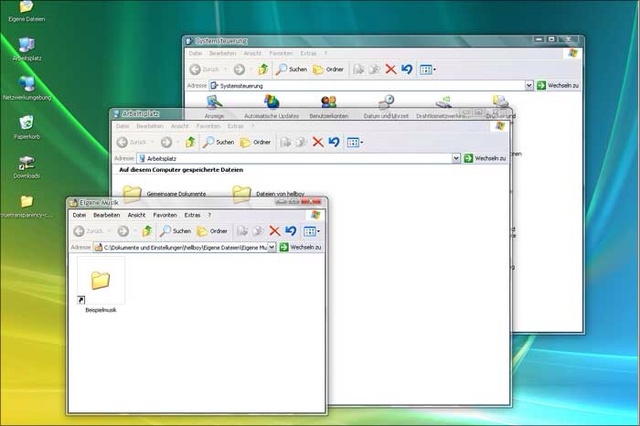The image size is (640, 426).
Task: Click Wechseln zu in Arbeitsplatz window
Action: [x=485, y=158]
